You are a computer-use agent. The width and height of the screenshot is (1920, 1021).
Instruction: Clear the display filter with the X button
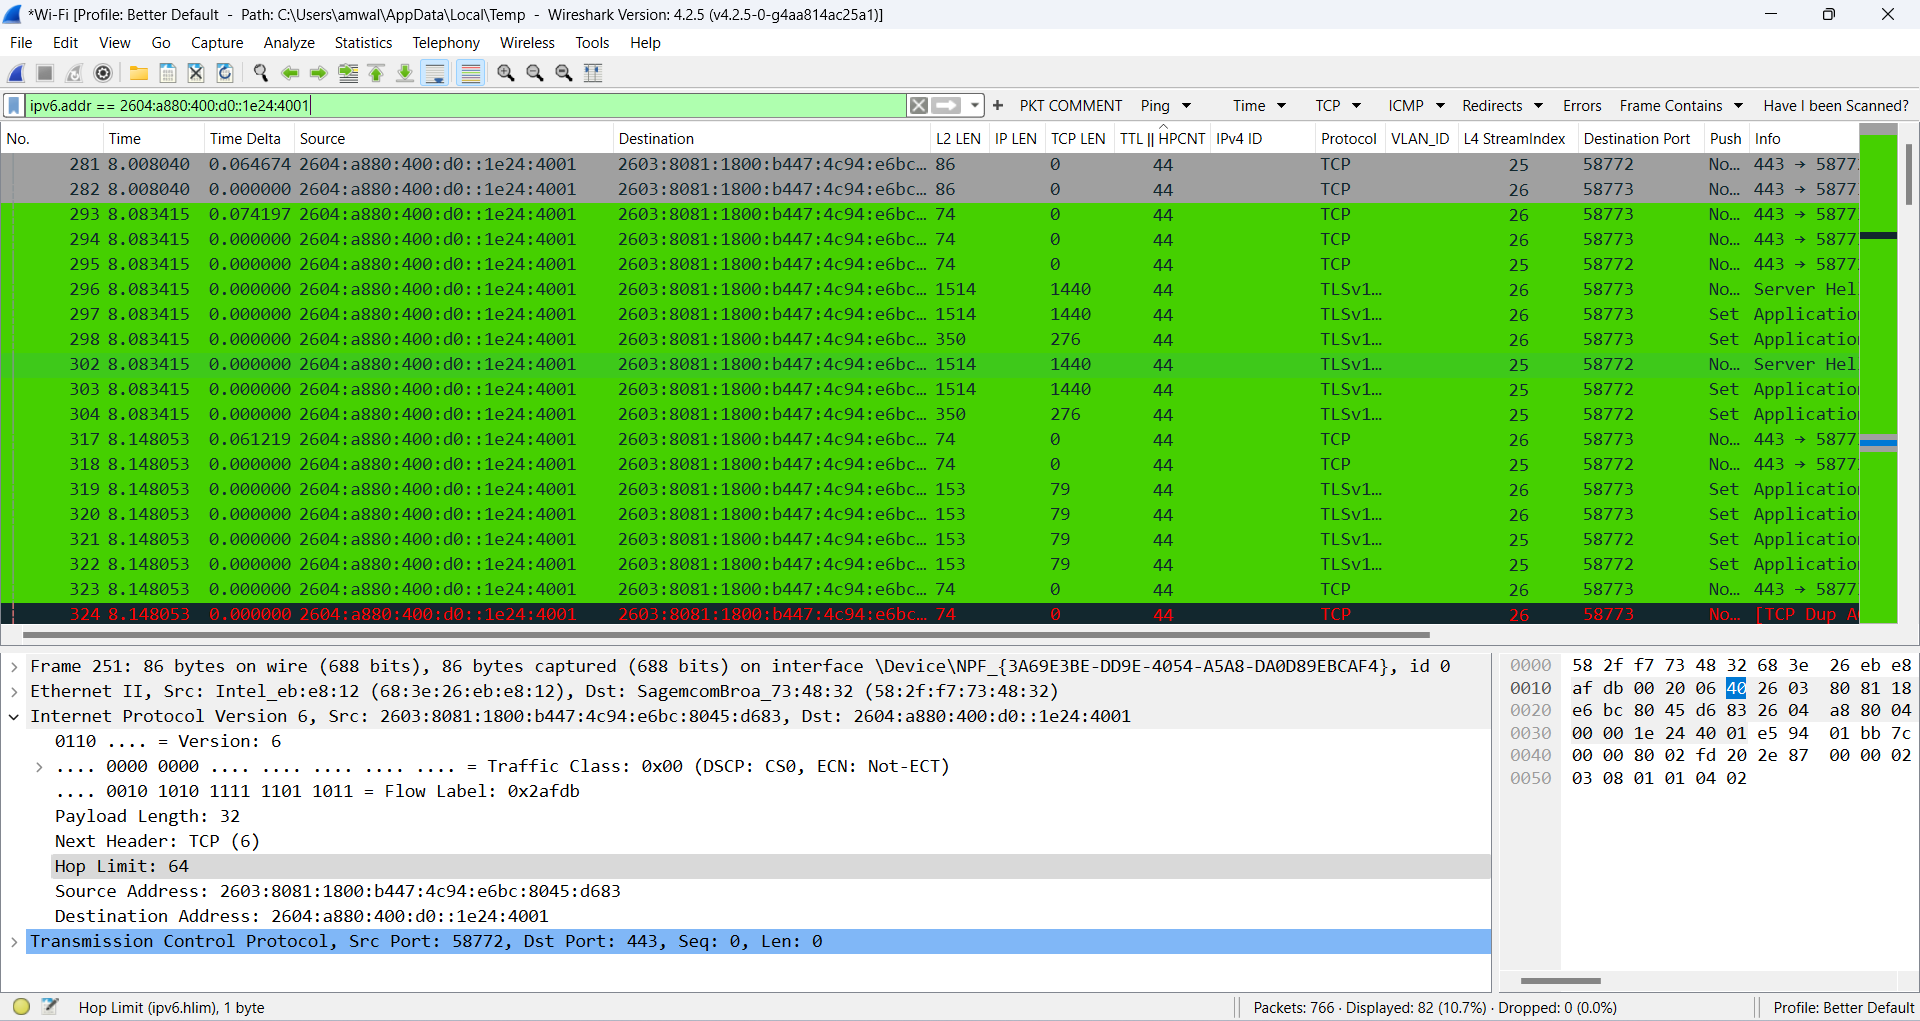click(918, 105)
